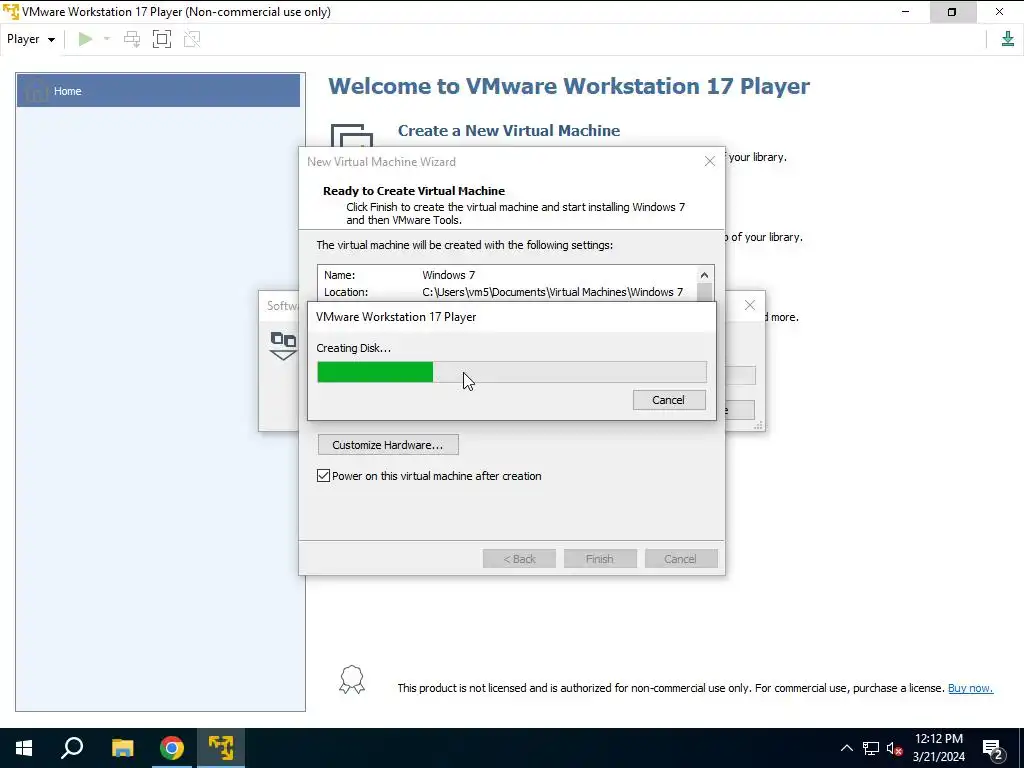The width and height of the screenshot is (1024, 768).
Task: Cancel the Creating Disk progress dialog
Action: 669,400
